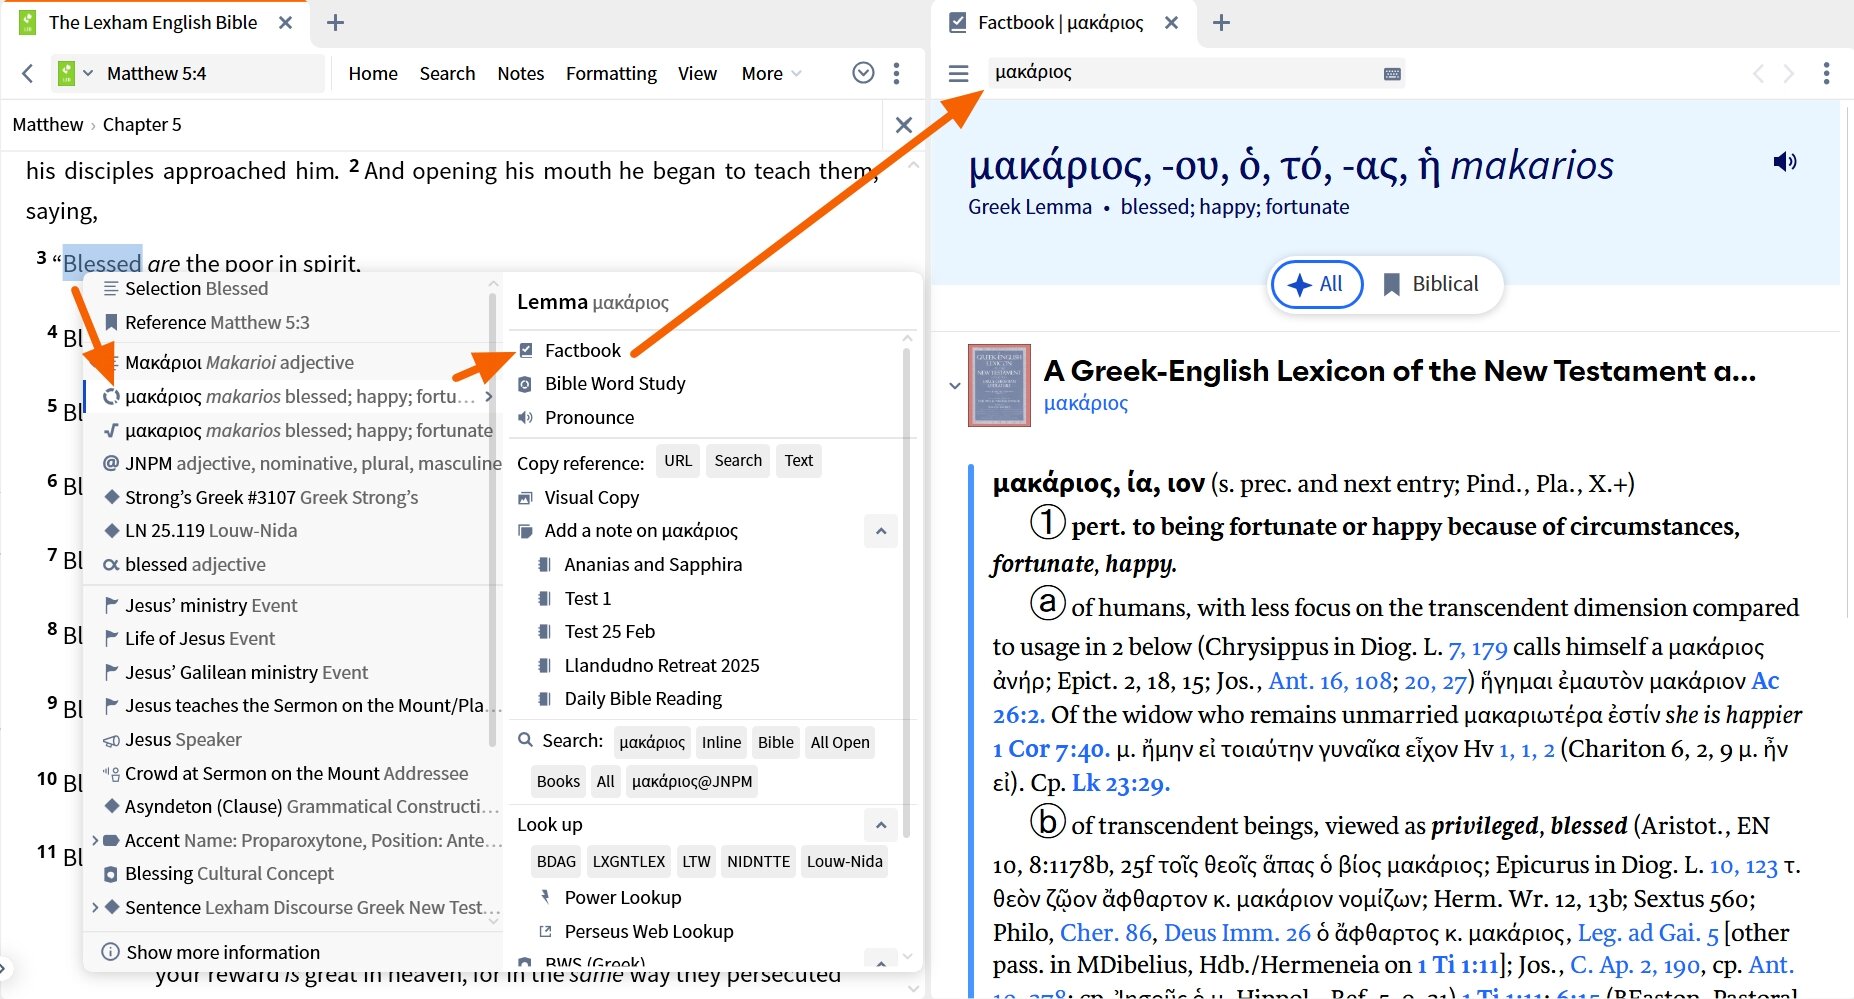Image resolution: width=1854 pixels, height=999 pixels.
Task: Select the Factbook | μακάριος tab
Action: pyautogui.click(x=1061, y=23)
